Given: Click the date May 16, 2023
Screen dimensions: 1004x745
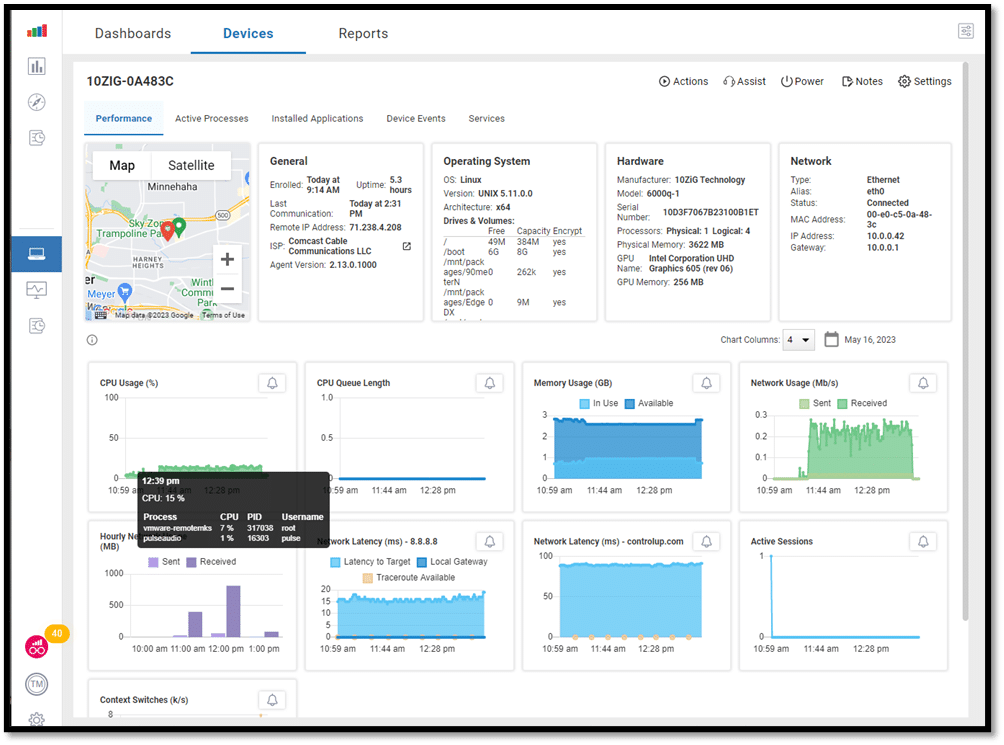Looking at the screenshot, I should click(870, 340).
